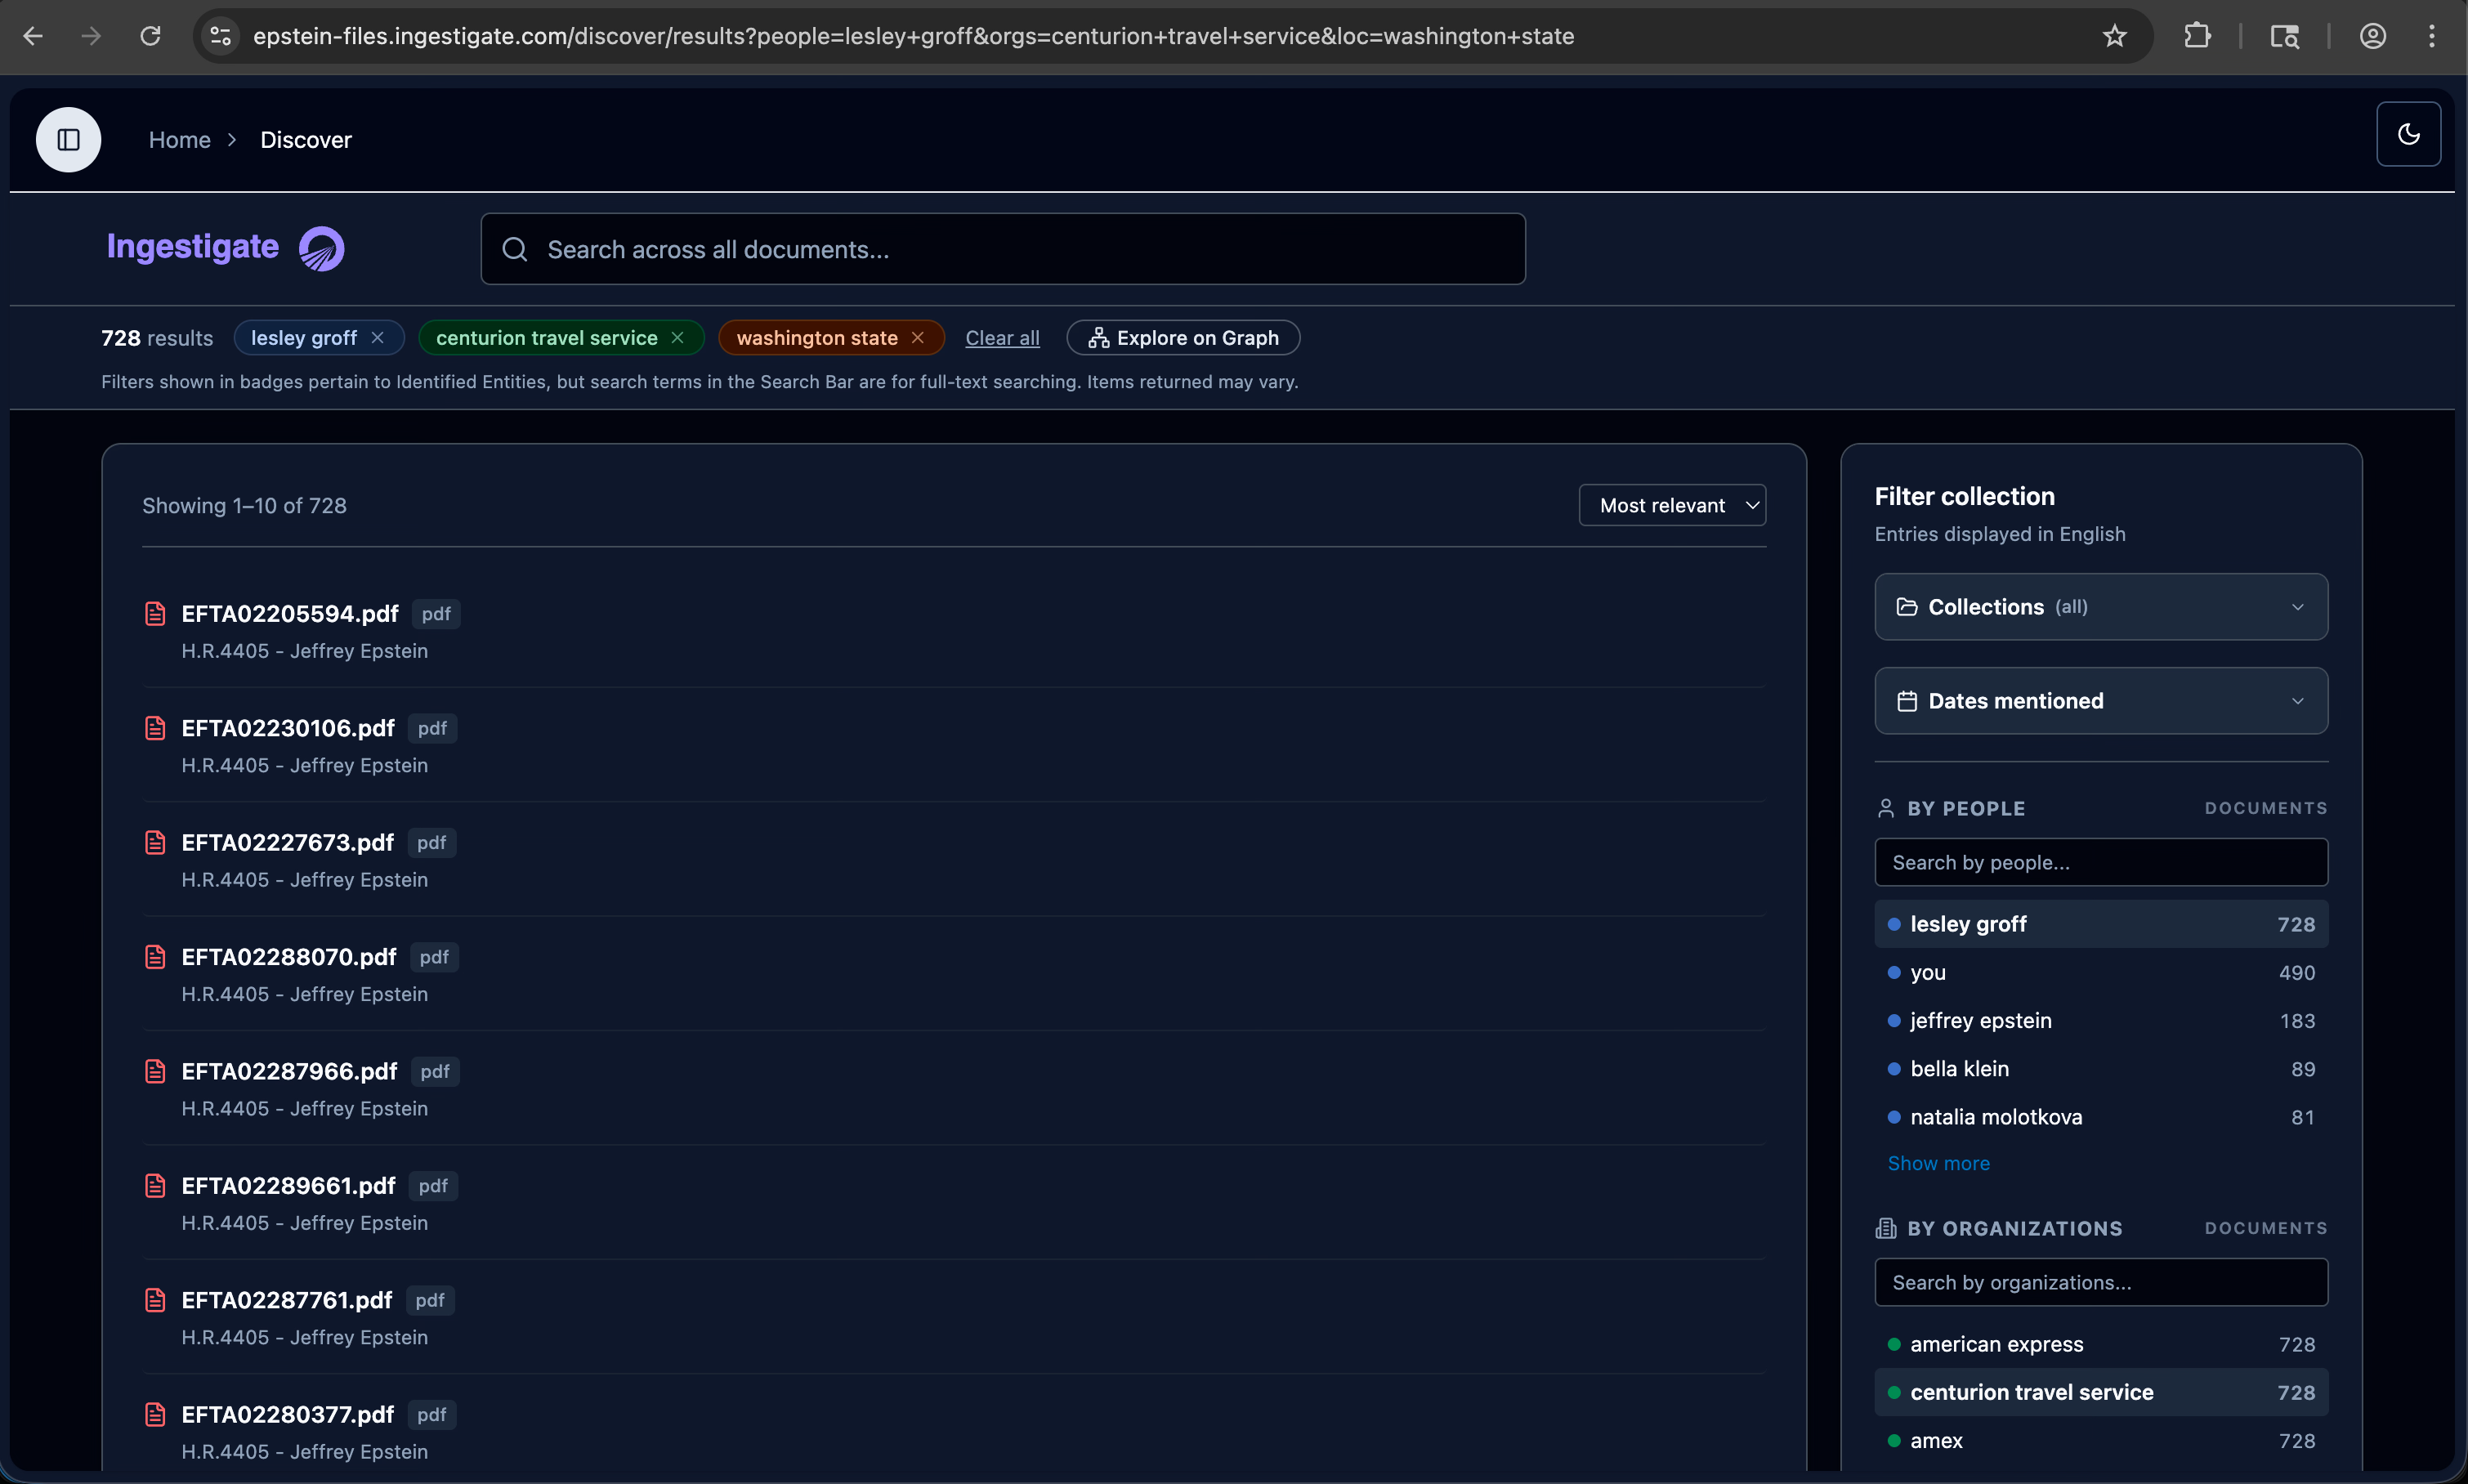The height and width of the screenshot is (1484, 2468).
Task: Click the By Organizations building icon
Action: (x=1885, y=1228)
